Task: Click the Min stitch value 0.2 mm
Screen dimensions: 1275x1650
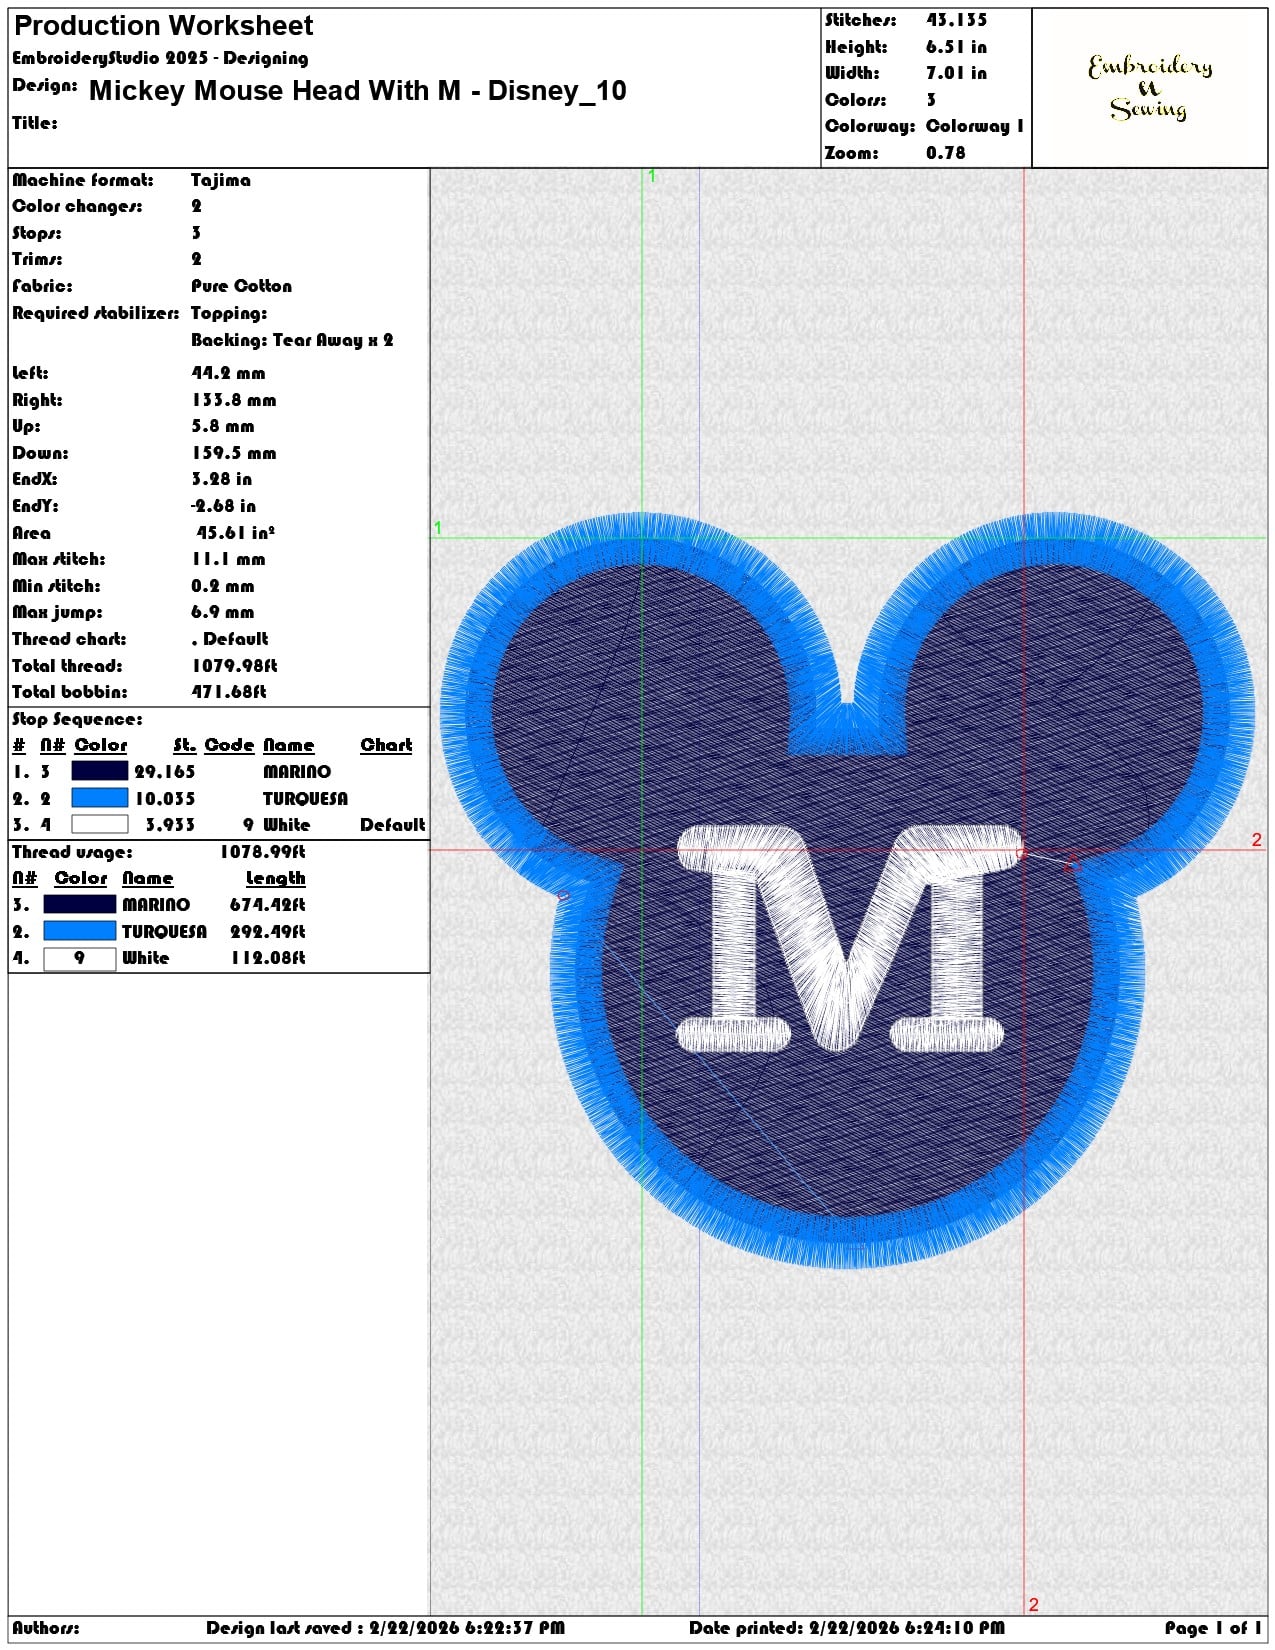Action: pos(223,586)
